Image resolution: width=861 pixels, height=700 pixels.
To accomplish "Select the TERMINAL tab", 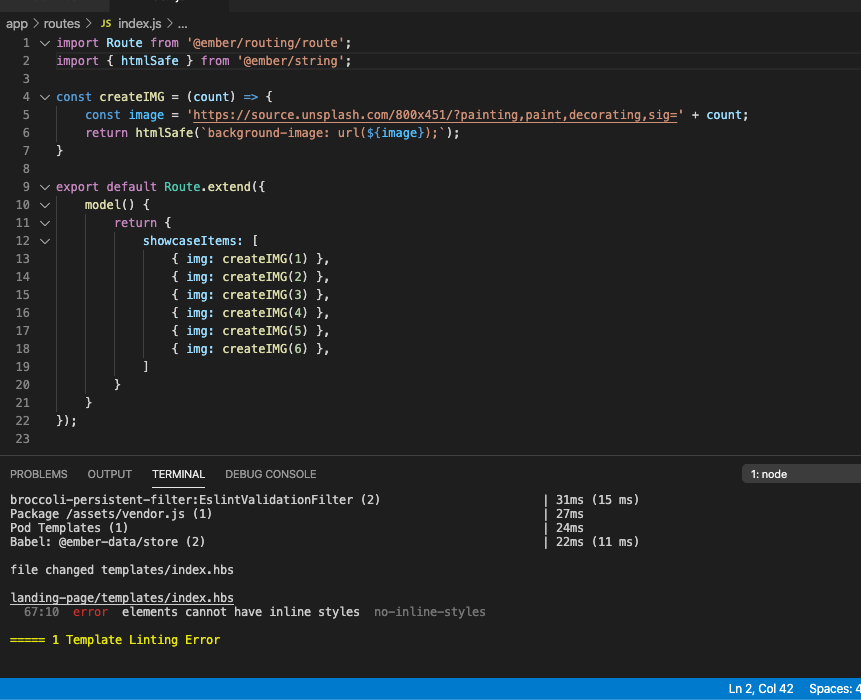I will pos(178,474).
